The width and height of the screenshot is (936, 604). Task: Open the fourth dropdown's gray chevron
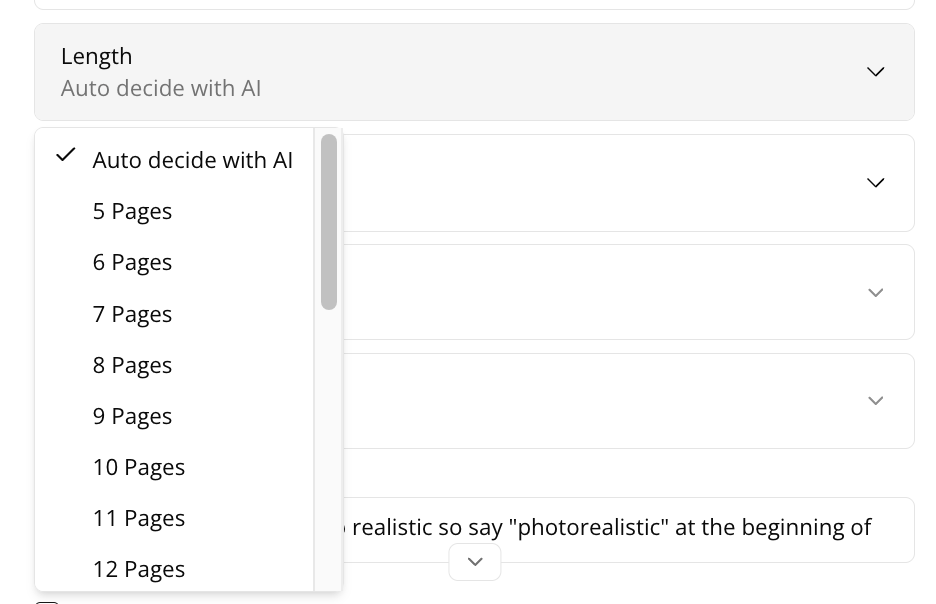tap(875, 401)
